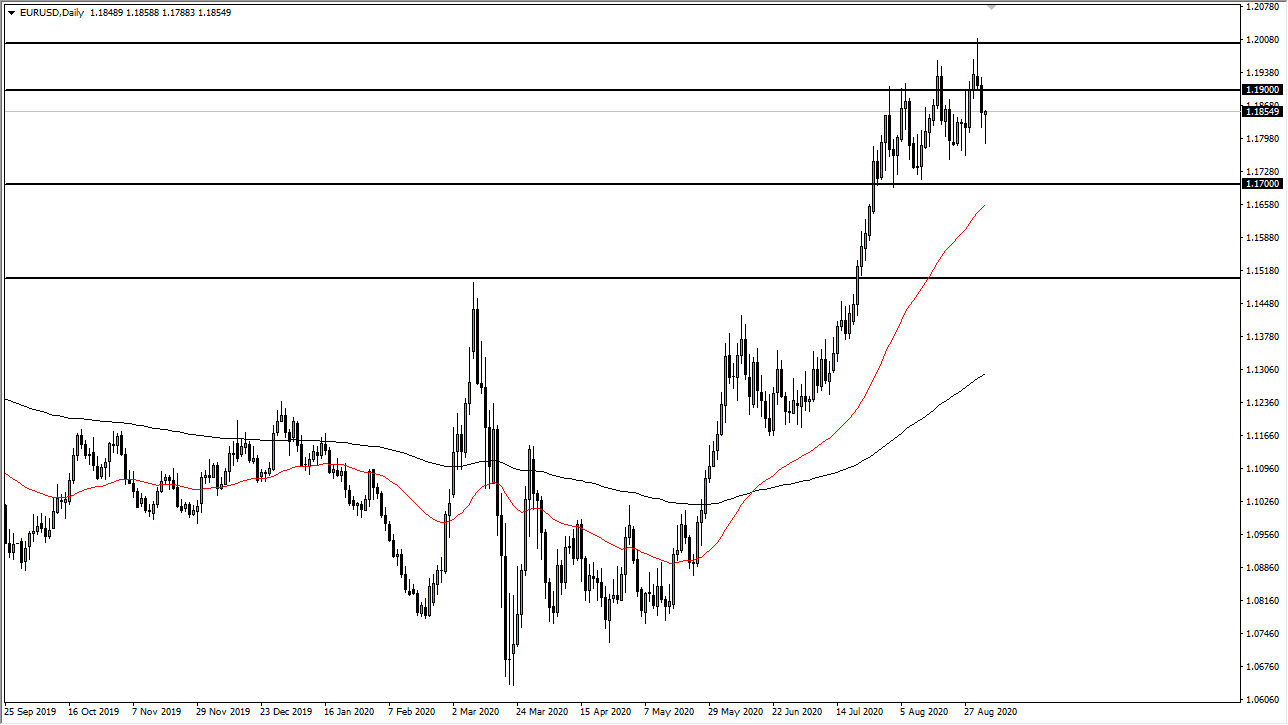Select the 1.19000 price label tag
Image resolution: width=1288 pixels, height=725 pixels.
pos(1261,89)
